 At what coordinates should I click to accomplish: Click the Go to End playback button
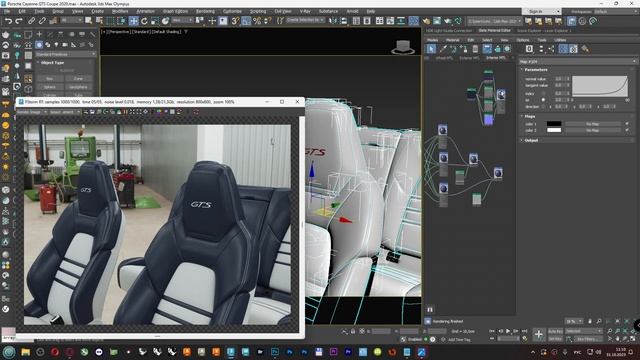click(x=525, y=331)
